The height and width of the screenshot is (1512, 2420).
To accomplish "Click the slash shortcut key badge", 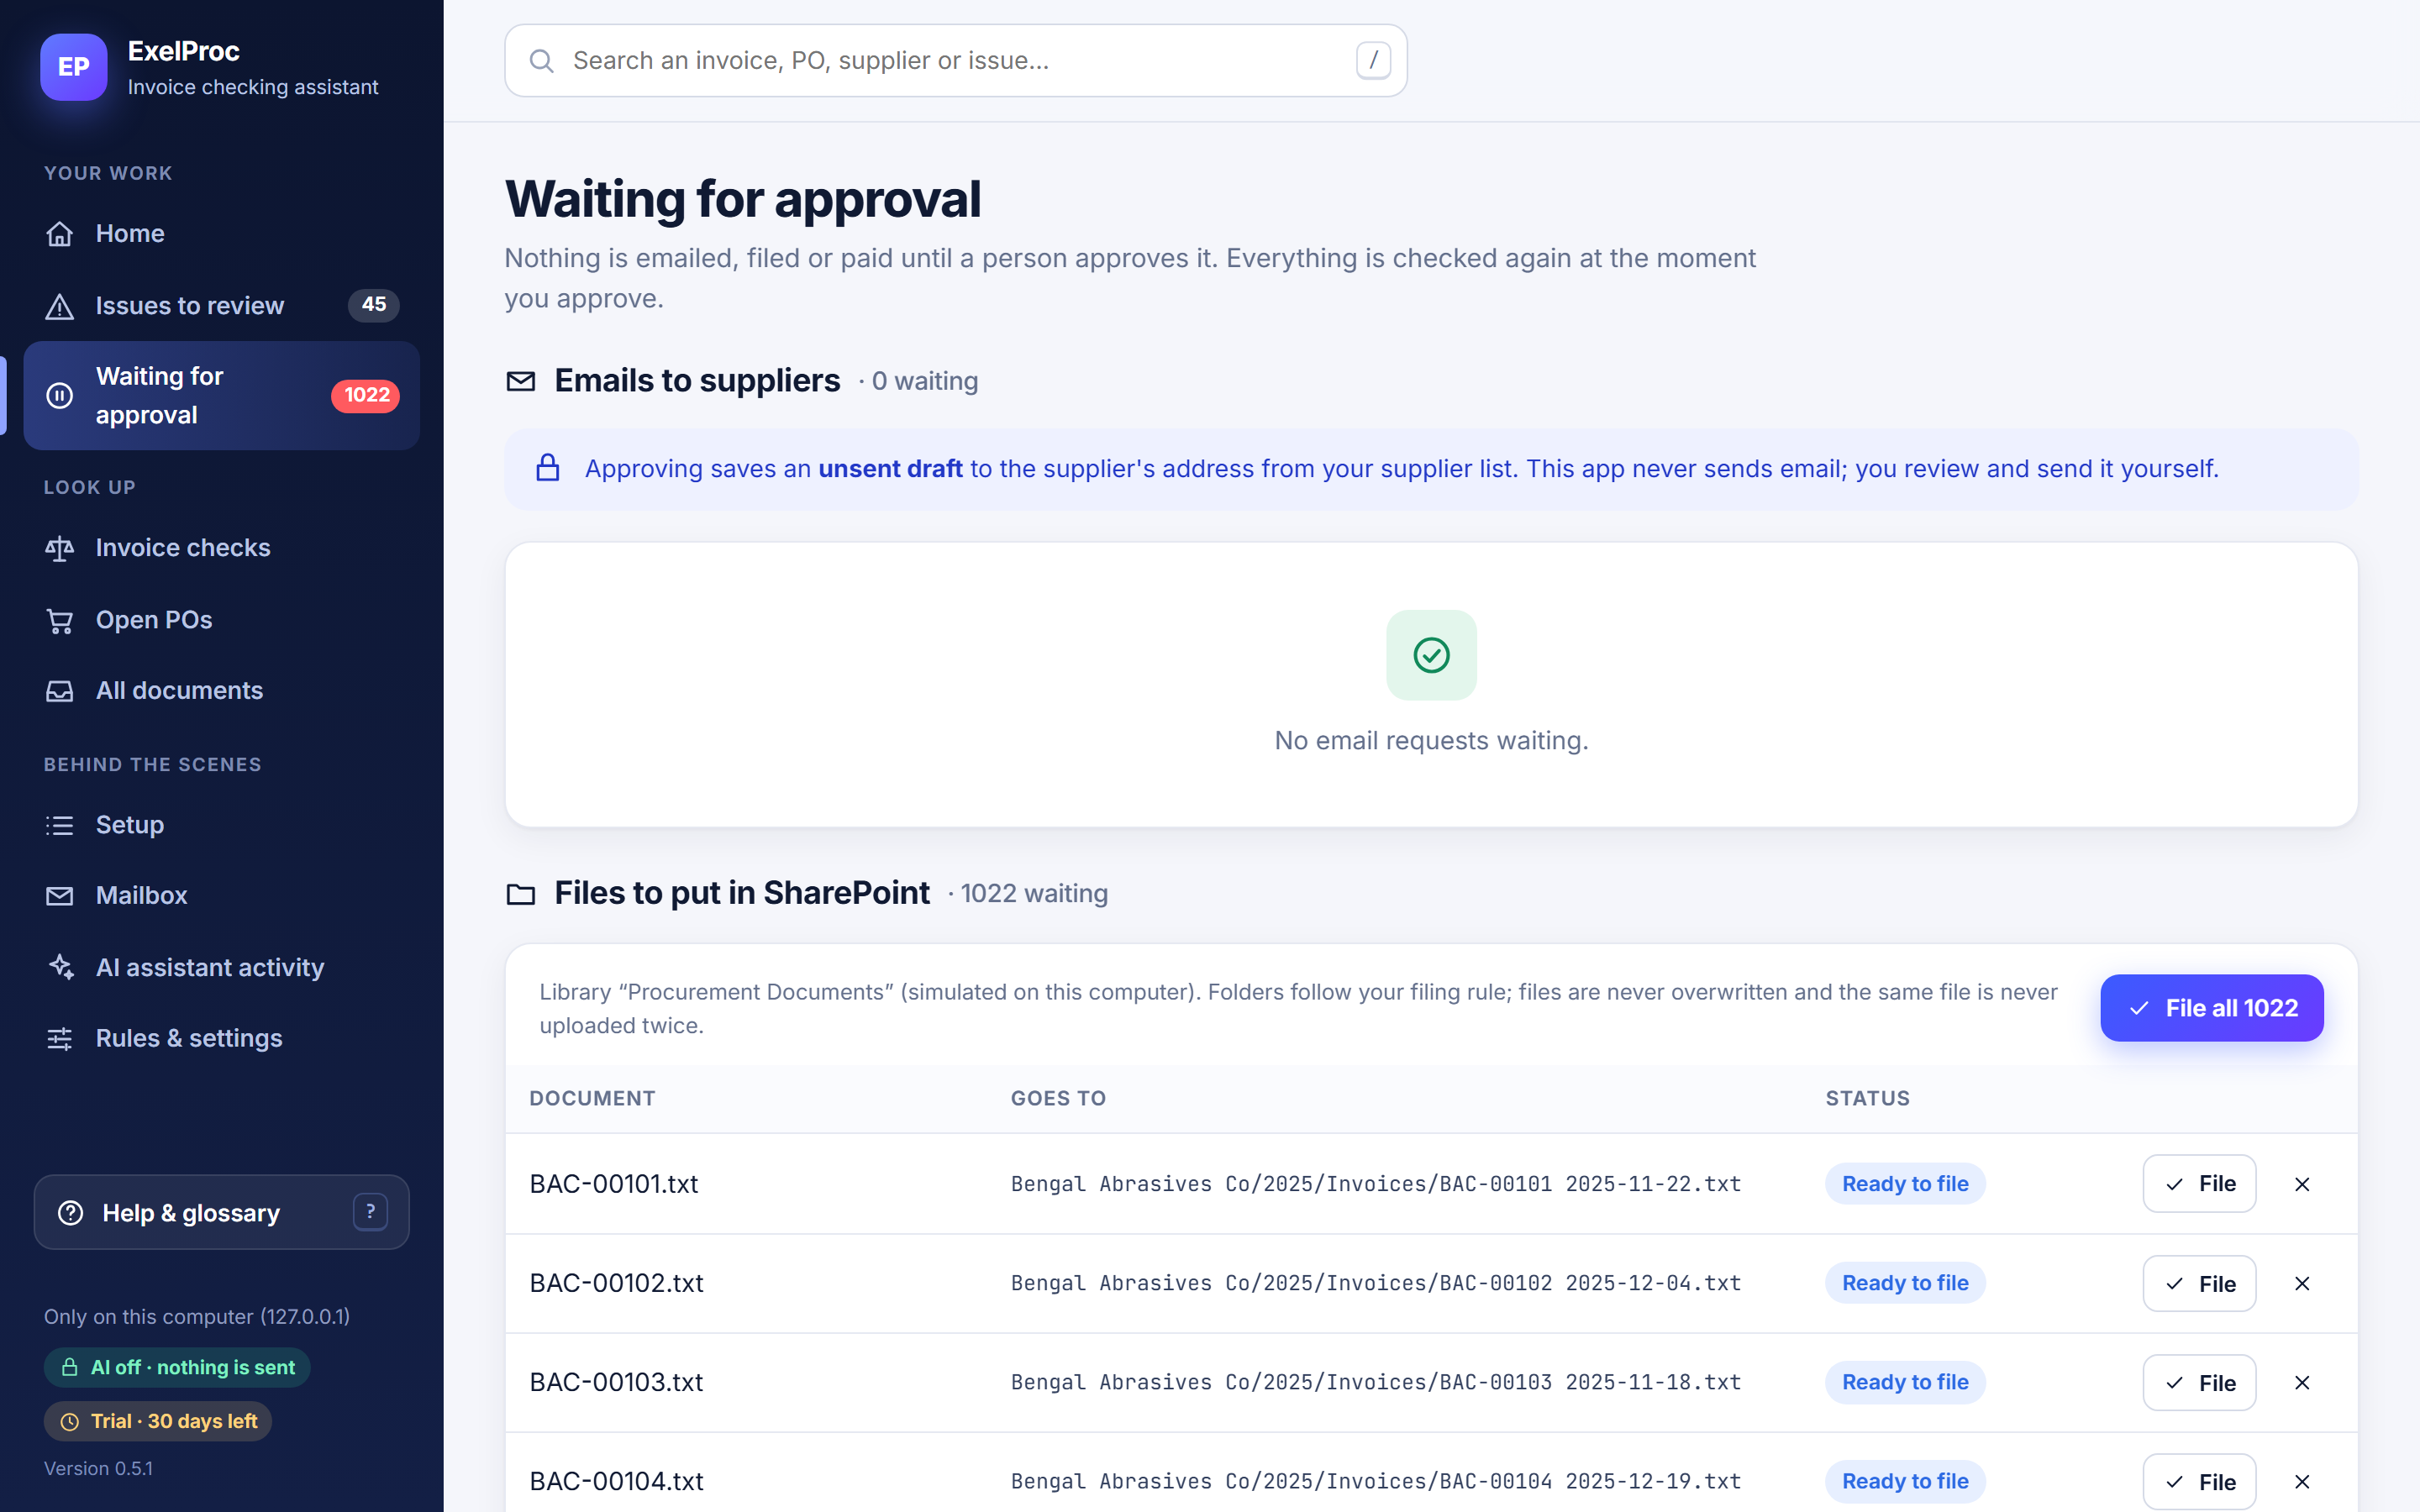I will point(1373,60).
